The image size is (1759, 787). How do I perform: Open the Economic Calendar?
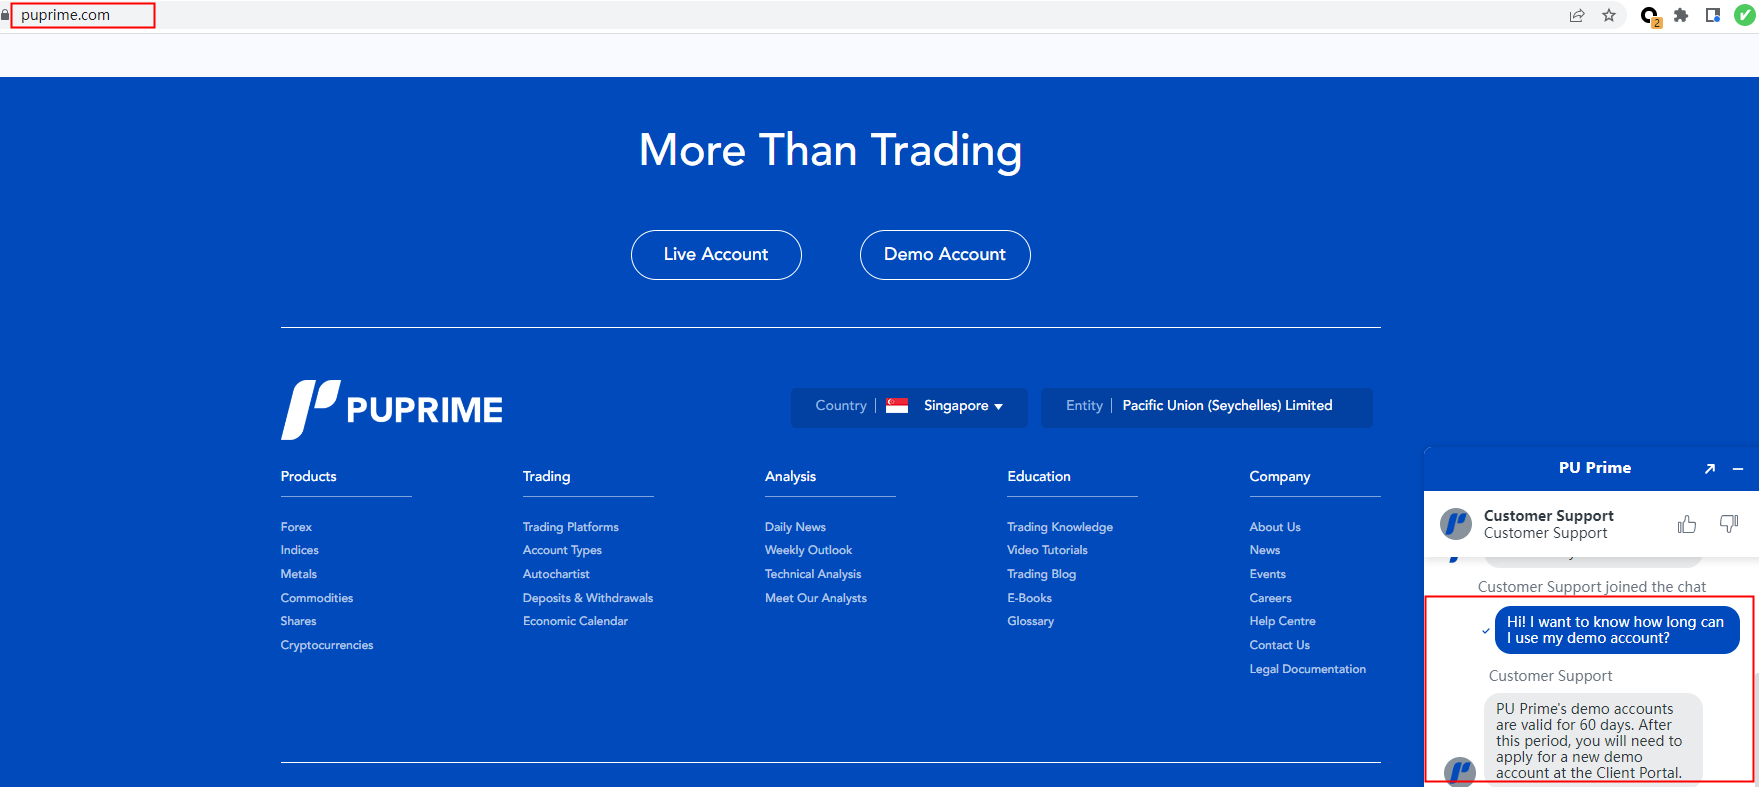coord(575,621)
